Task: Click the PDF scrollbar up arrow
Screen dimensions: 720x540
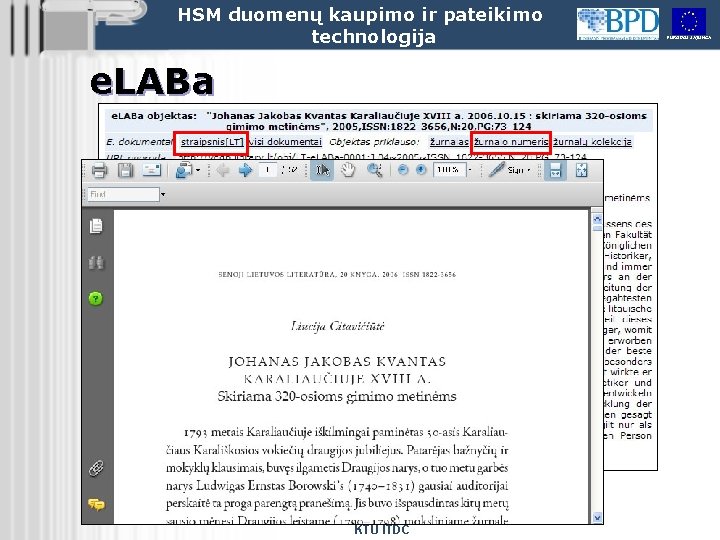Action: pyautogui.click(x=597, y=219)
